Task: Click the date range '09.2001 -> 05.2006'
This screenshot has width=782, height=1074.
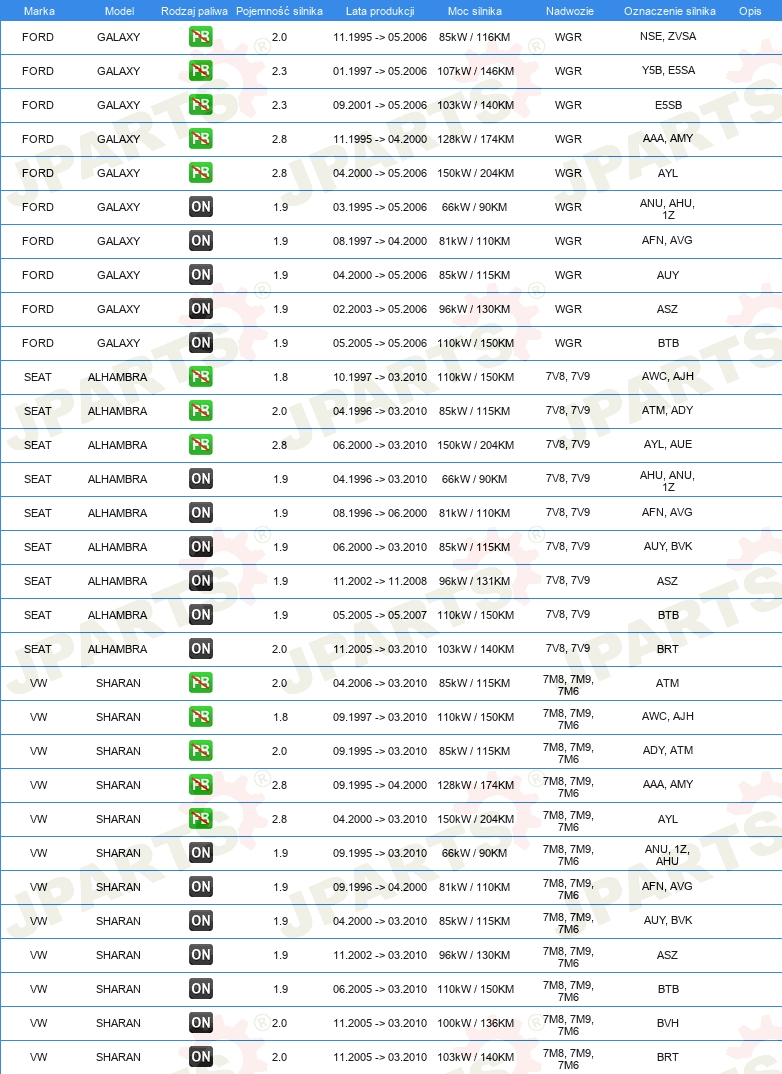Action: click(380, 105)
